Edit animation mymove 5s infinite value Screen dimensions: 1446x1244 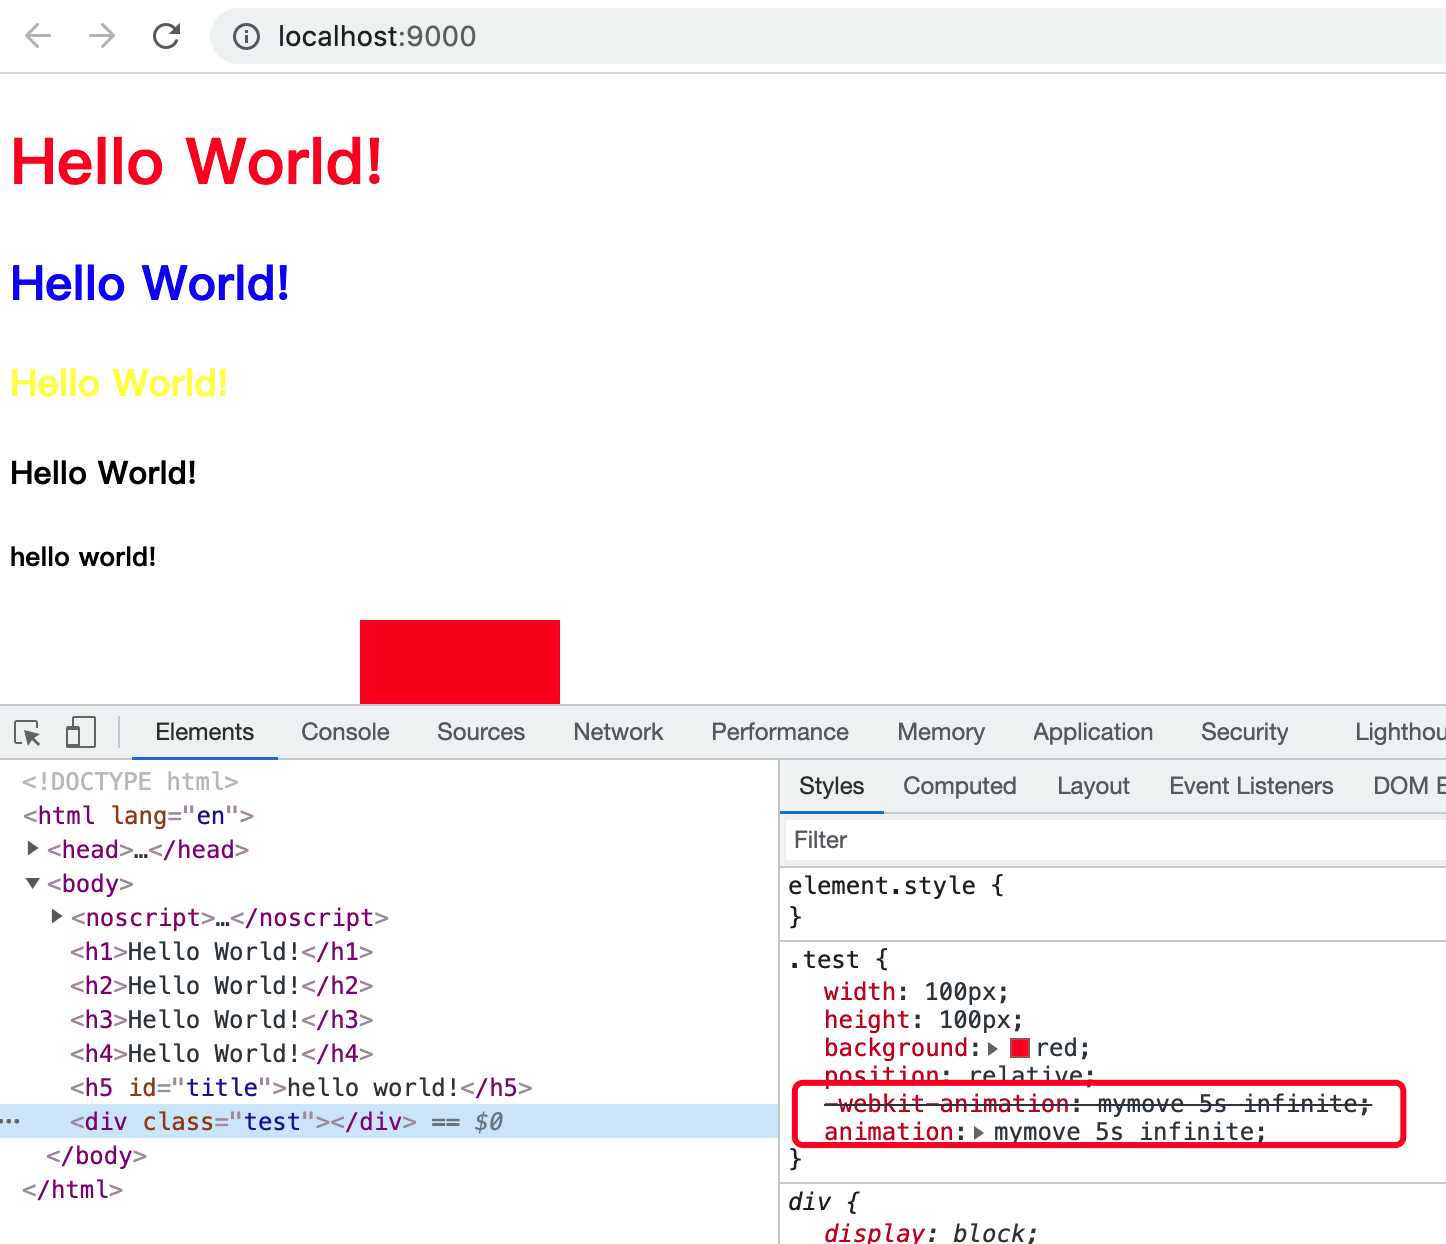point(1130,1132)
